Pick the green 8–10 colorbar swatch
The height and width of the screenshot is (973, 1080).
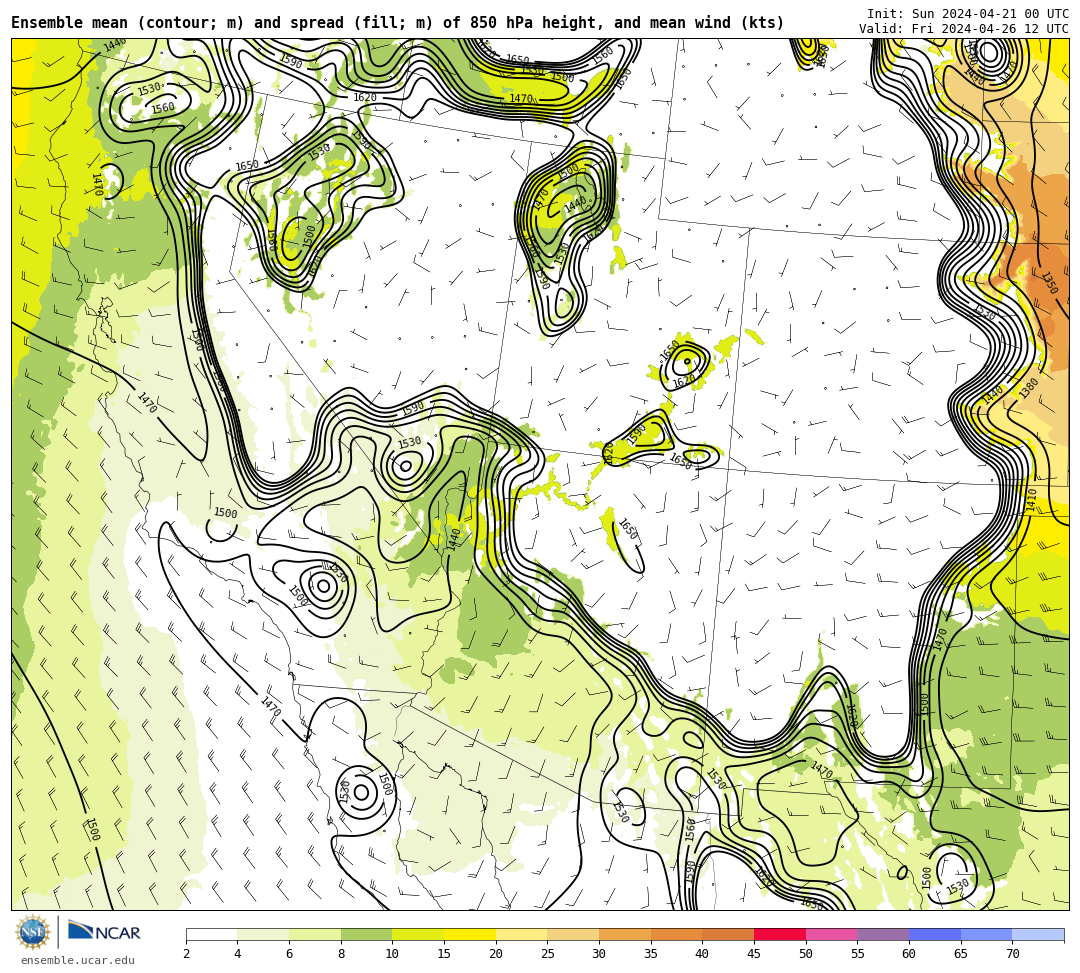(x=366, y=934)
